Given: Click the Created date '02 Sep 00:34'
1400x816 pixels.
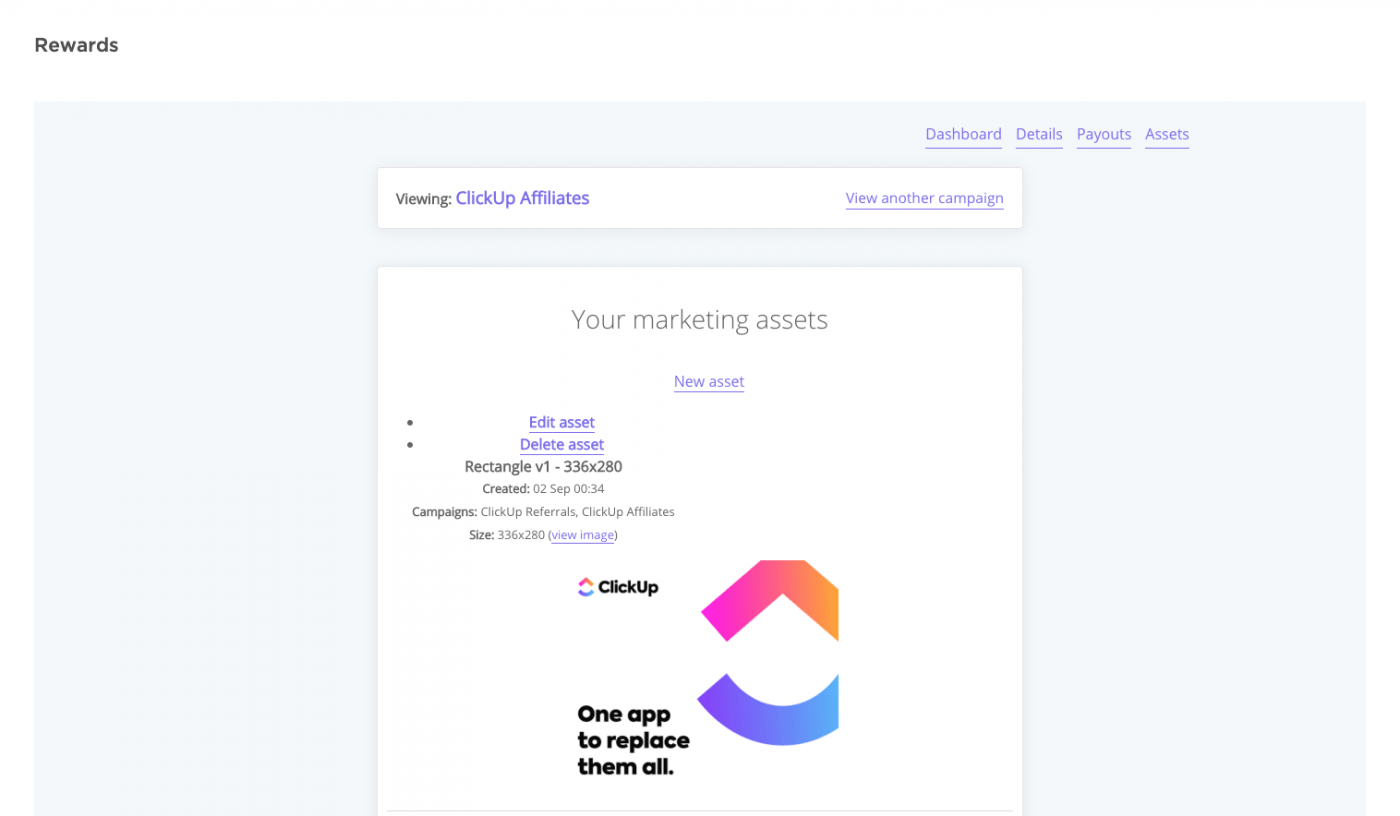Looking at the screenshot, I should pyautogui.click(x=568, y=489).
